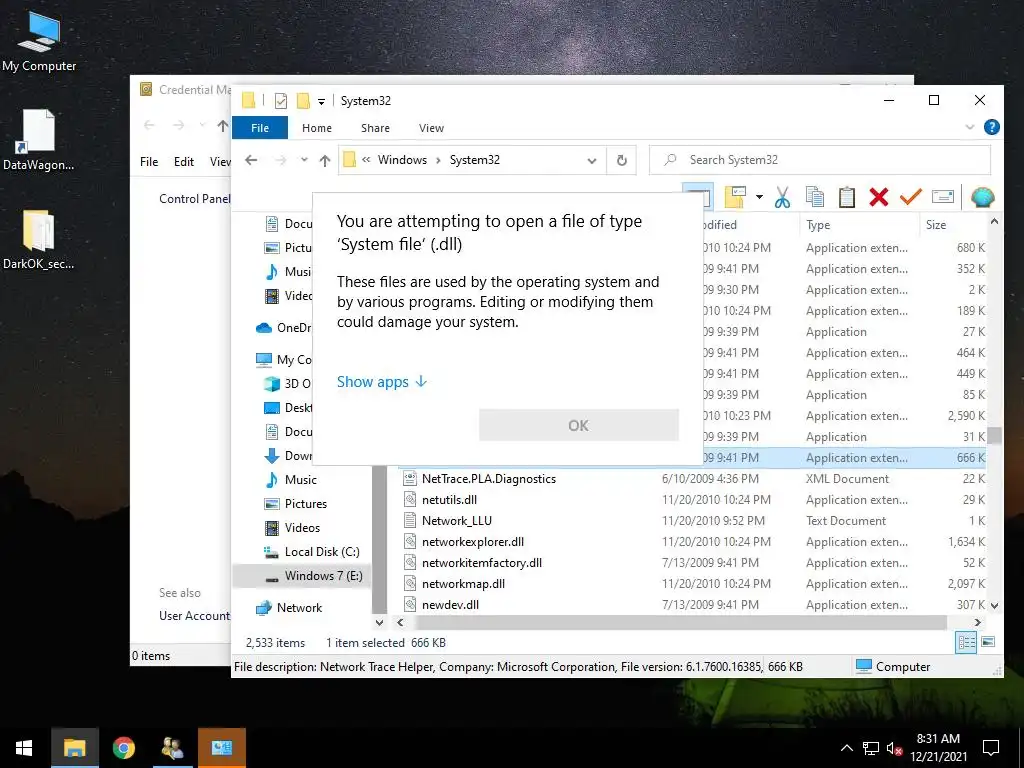Go up one folder level in Explorer
The width and height of the screenshot is (1024, 768).
pos(325,160)
